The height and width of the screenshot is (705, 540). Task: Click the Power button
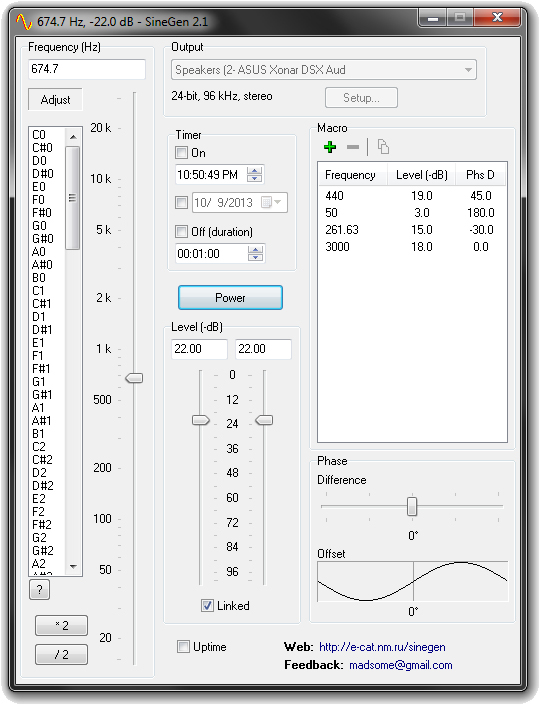point(230,298)
